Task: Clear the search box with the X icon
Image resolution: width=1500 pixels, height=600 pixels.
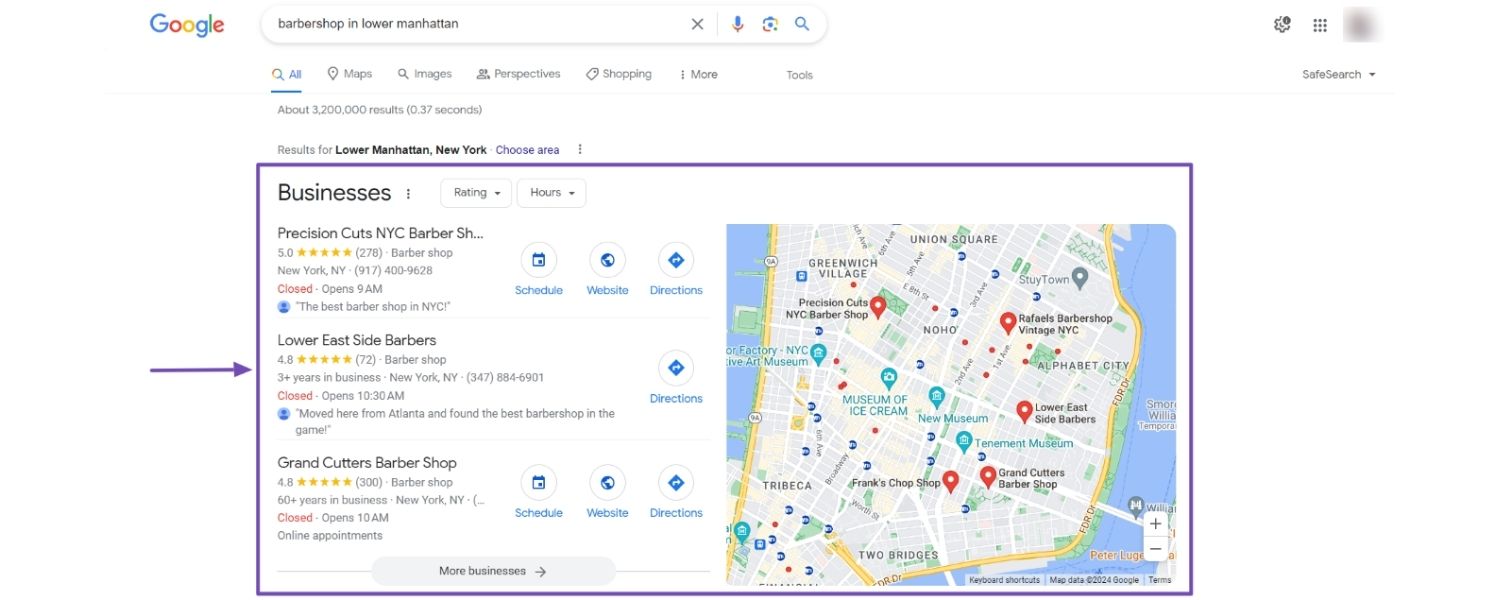Action: [697, 24]
